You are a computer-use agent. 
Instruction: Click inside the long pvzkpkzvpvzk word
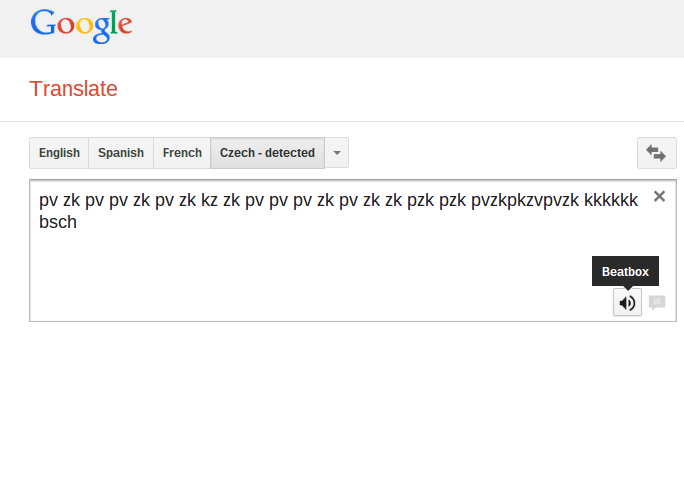point(525,201)
